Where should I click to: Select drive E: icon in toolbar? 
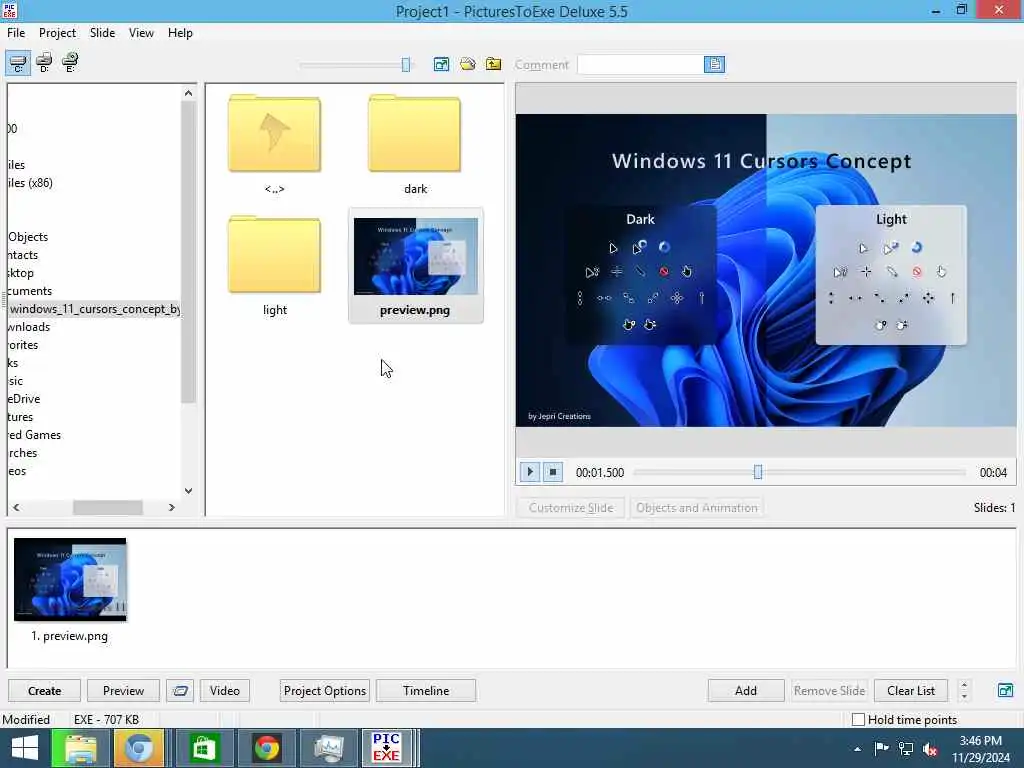(x=70, y=63)
